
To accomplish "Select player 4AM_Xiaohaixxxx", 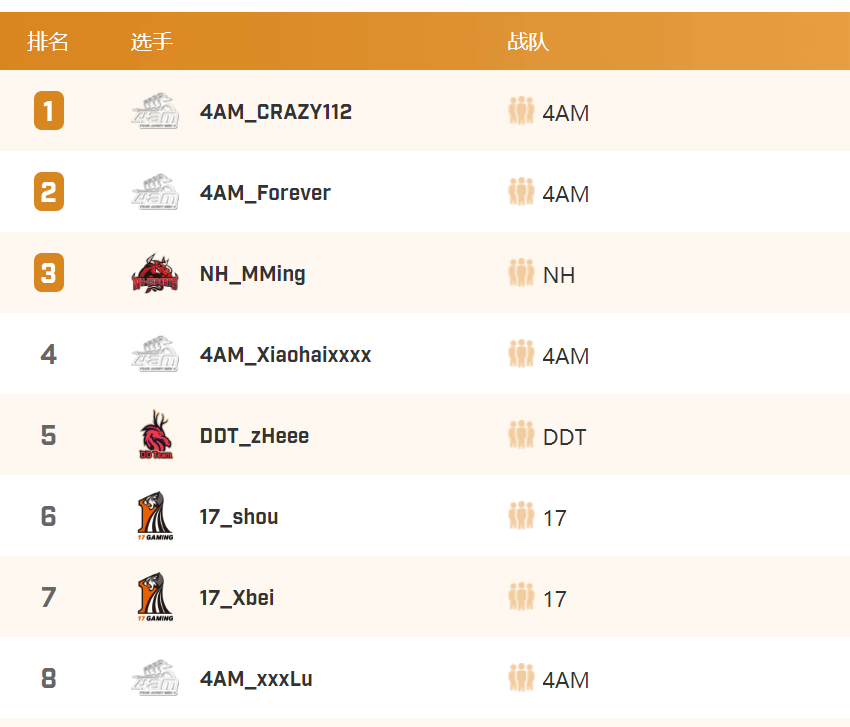I will [286, 355].
